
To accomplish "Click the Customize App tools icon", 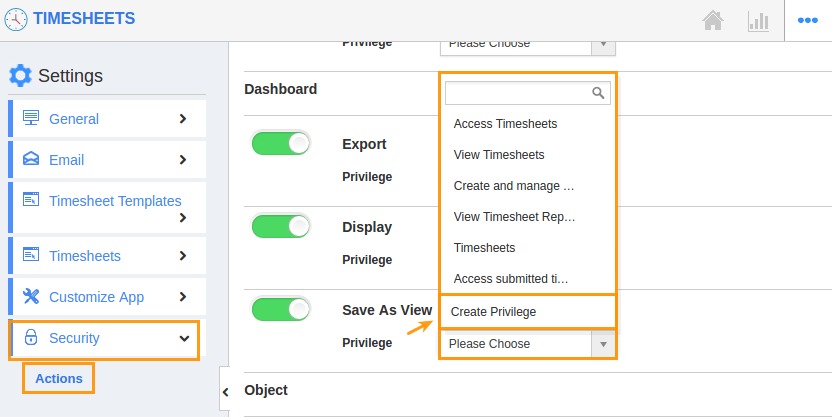I will pos(31,296).
